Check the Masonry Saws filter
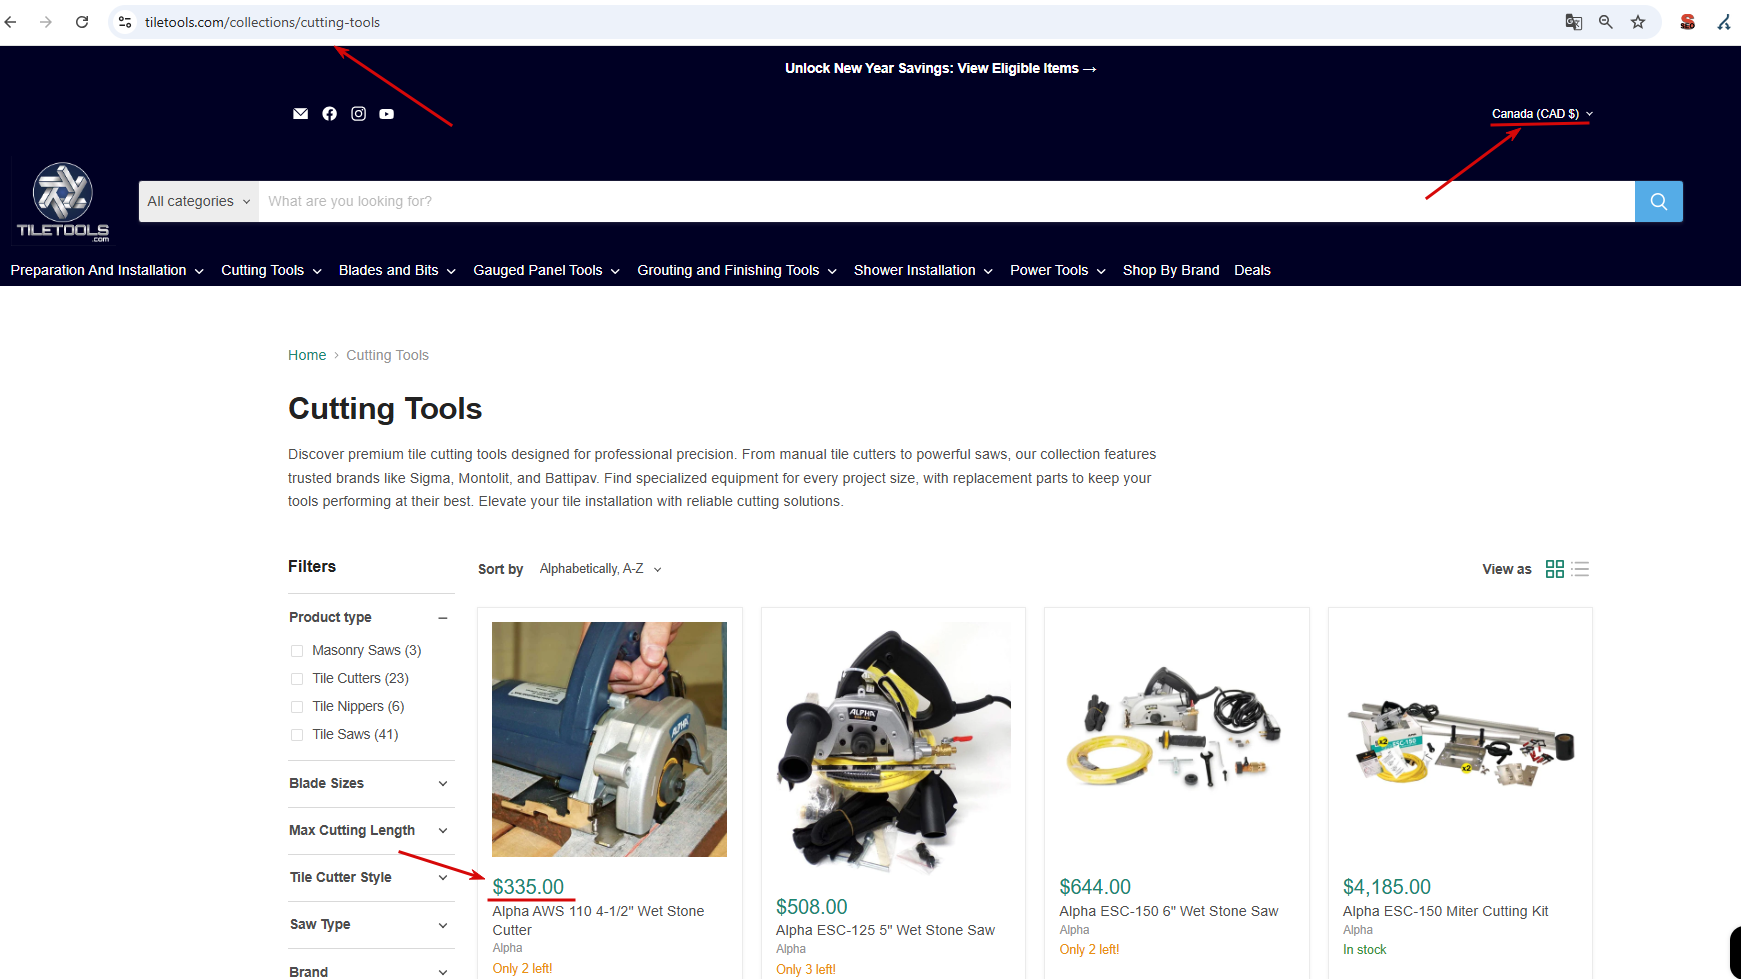 tap(297, 651)
